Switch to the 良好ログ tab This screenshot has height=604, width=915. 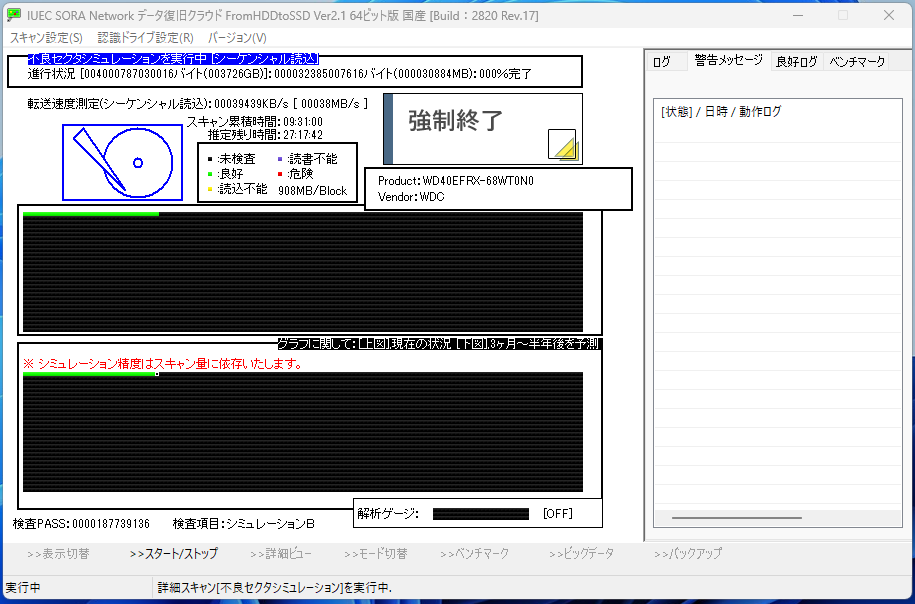[796, 62]
